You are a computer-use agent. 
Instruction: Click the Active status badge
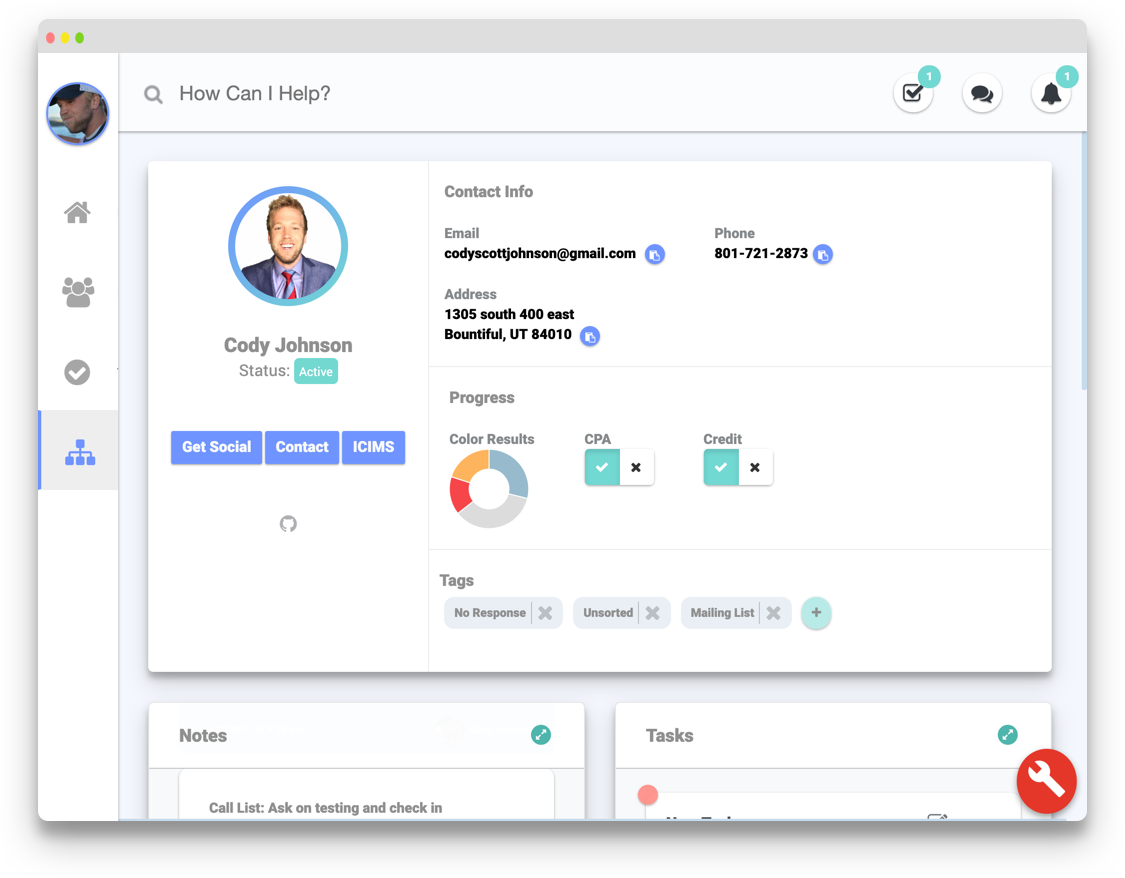click(316, 372)
